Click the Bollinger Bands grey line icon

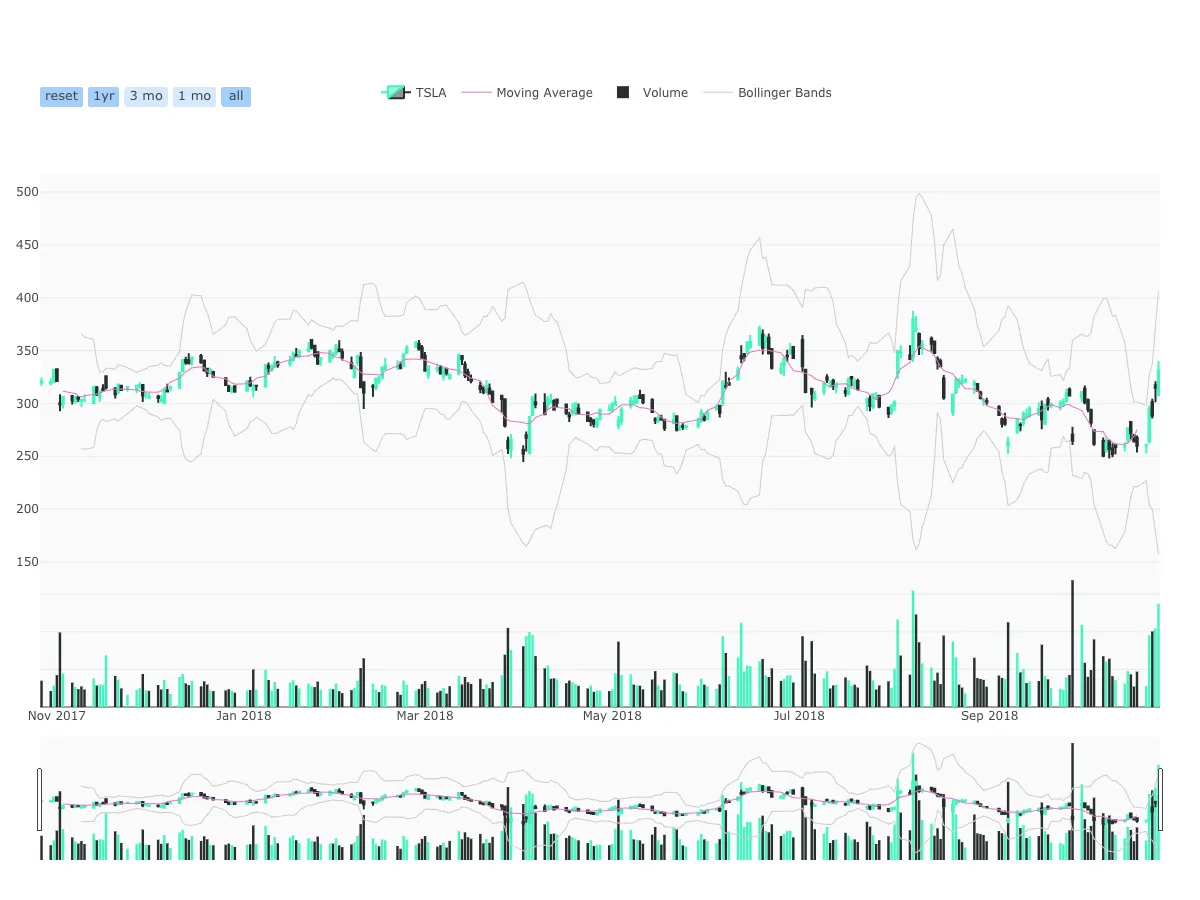click(x=718, y=93)
